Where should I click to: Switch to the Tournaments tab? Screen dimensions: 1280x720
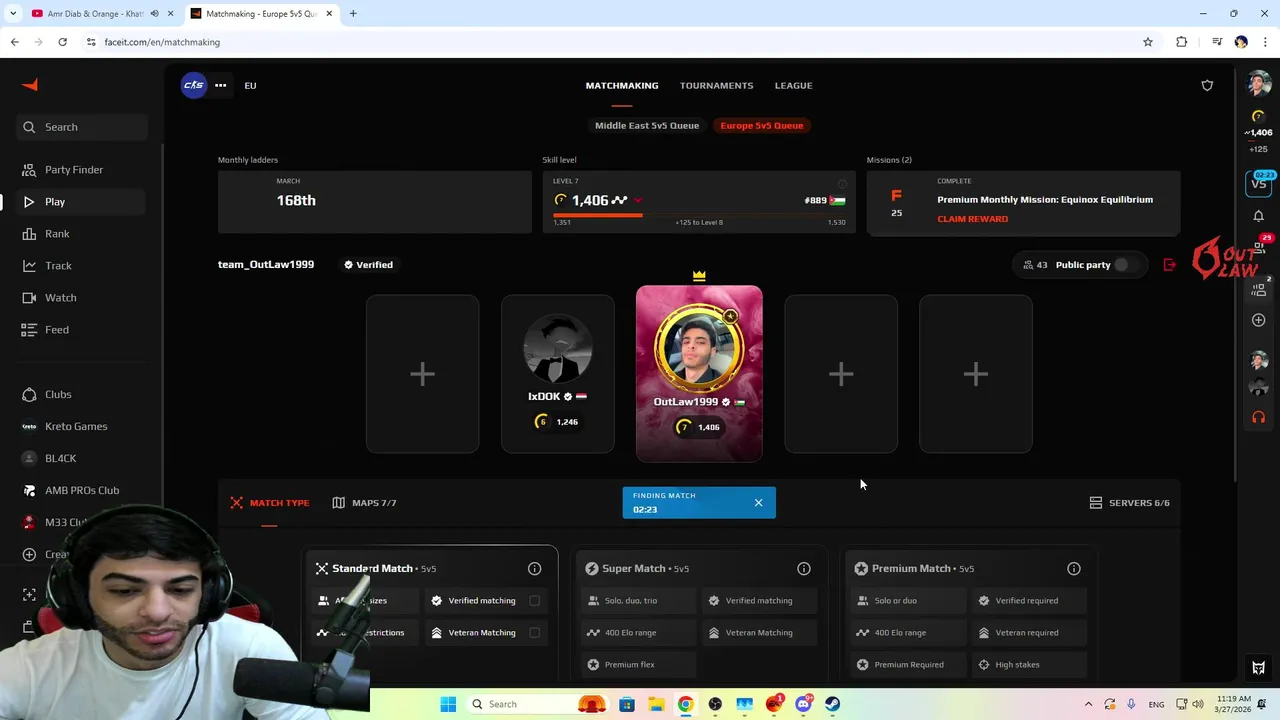[x=716, y=85]
